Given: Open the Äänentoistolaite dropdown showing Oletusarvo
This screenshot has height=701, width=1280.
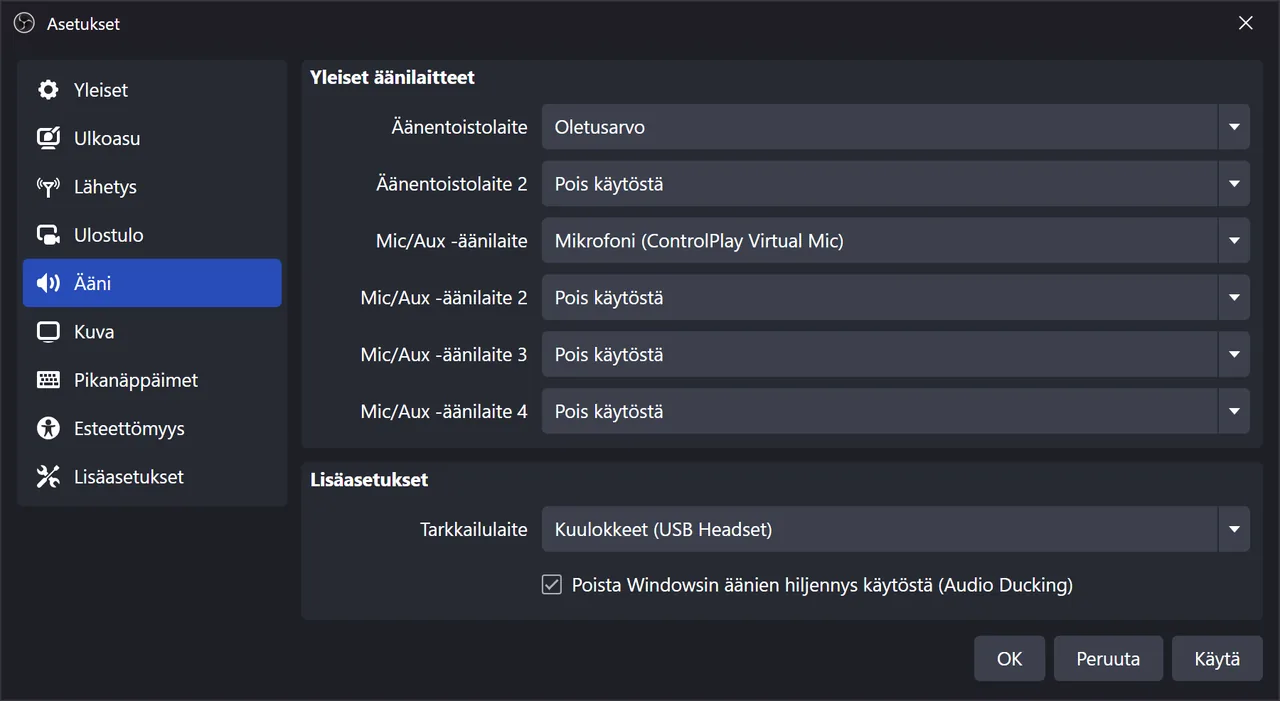Looking at the screenshot, I should click(x=896, y=127).
